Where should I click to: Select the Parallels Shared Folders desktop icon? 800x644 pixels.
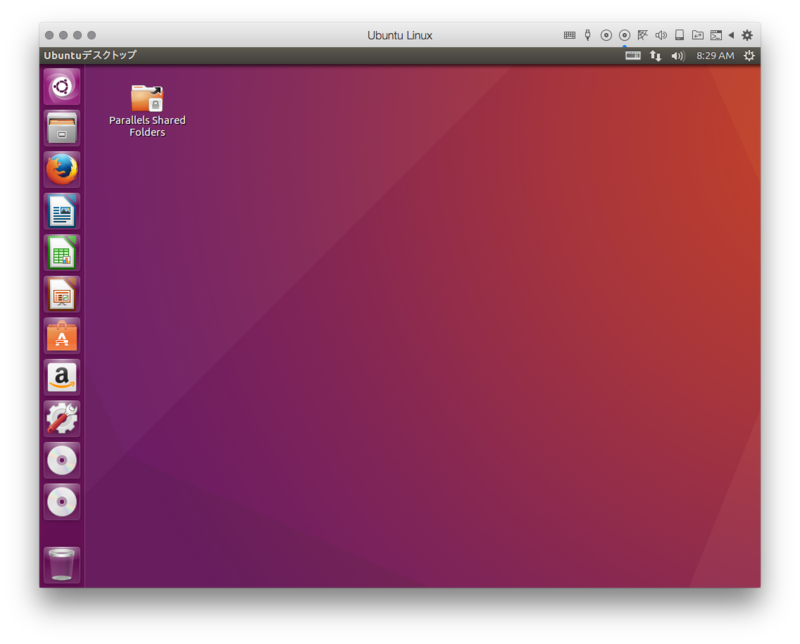[147, 110]
